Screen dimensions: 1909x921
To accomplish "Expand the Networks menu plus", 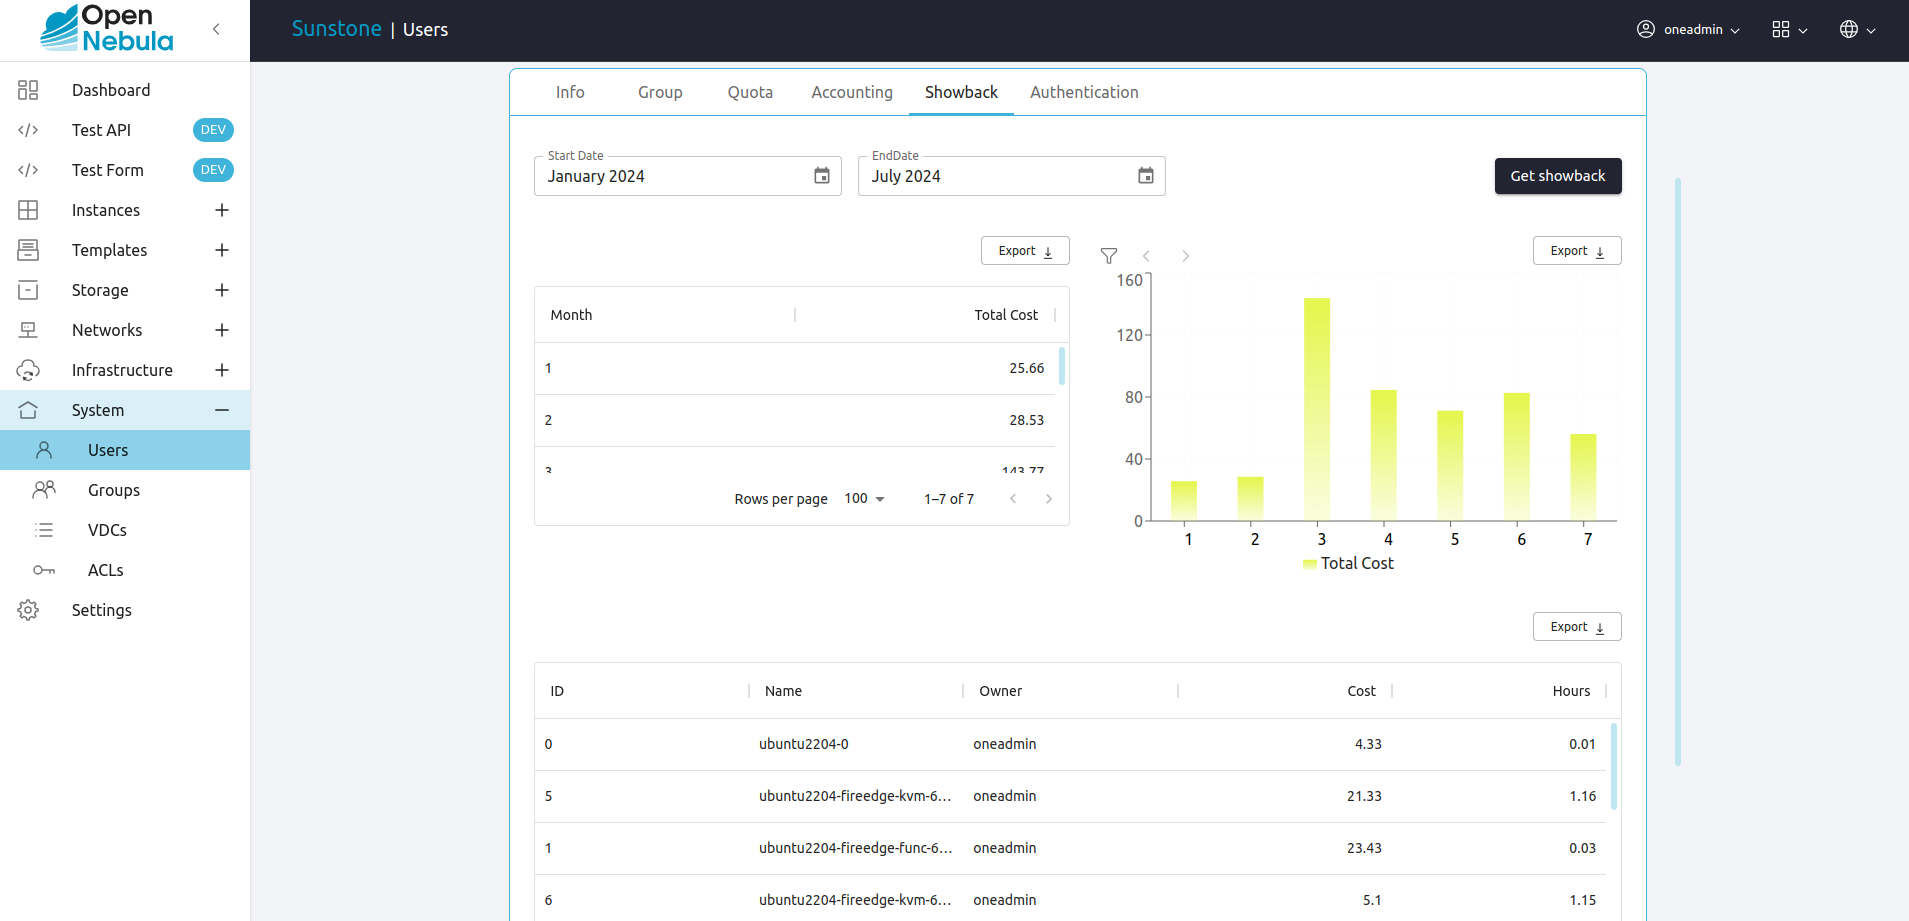I will point(222,330).
